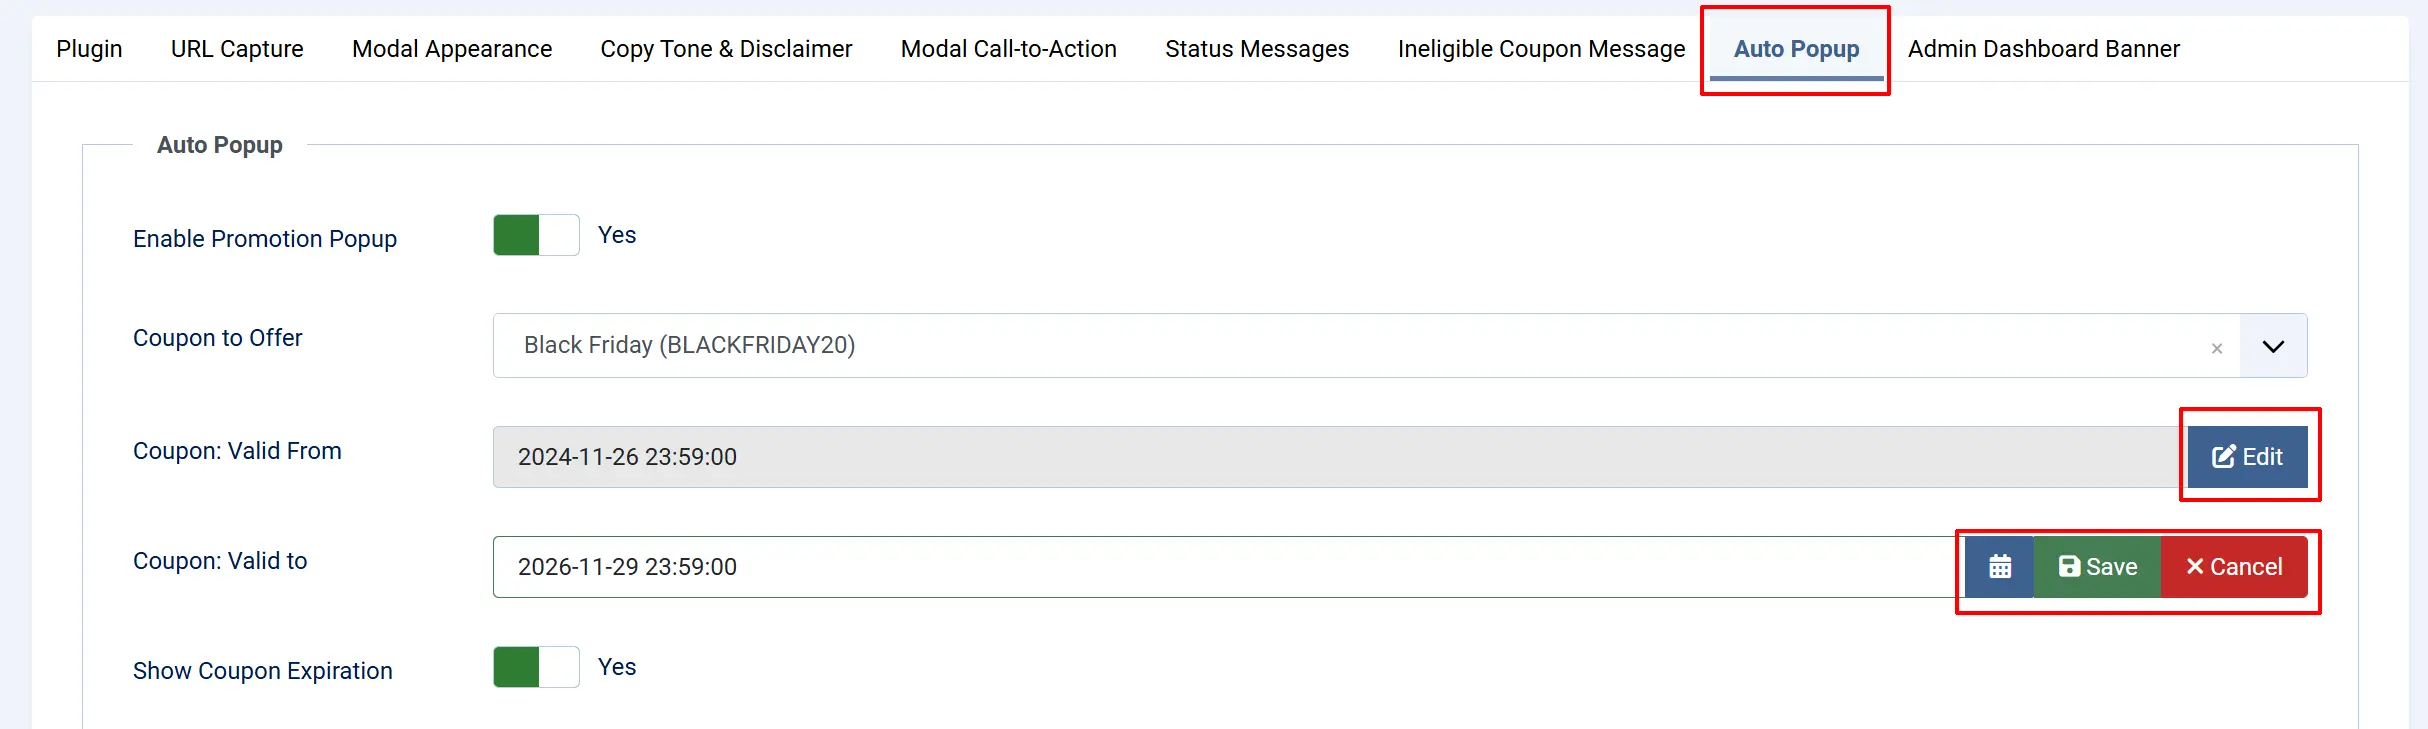
Task: Open Modal Appearance tab
Action: 452,49
